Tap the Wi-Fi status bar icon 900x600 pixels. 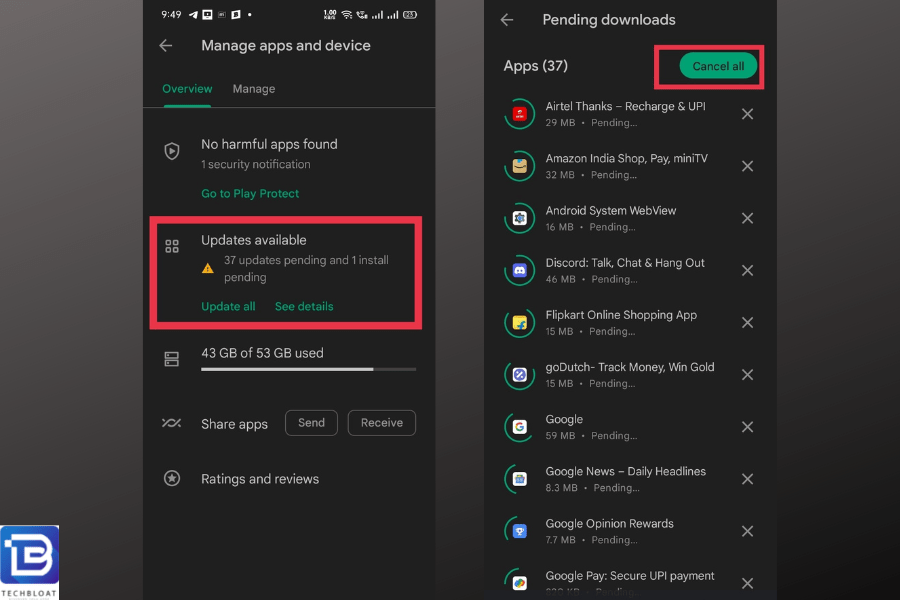(x=347, y=15)
